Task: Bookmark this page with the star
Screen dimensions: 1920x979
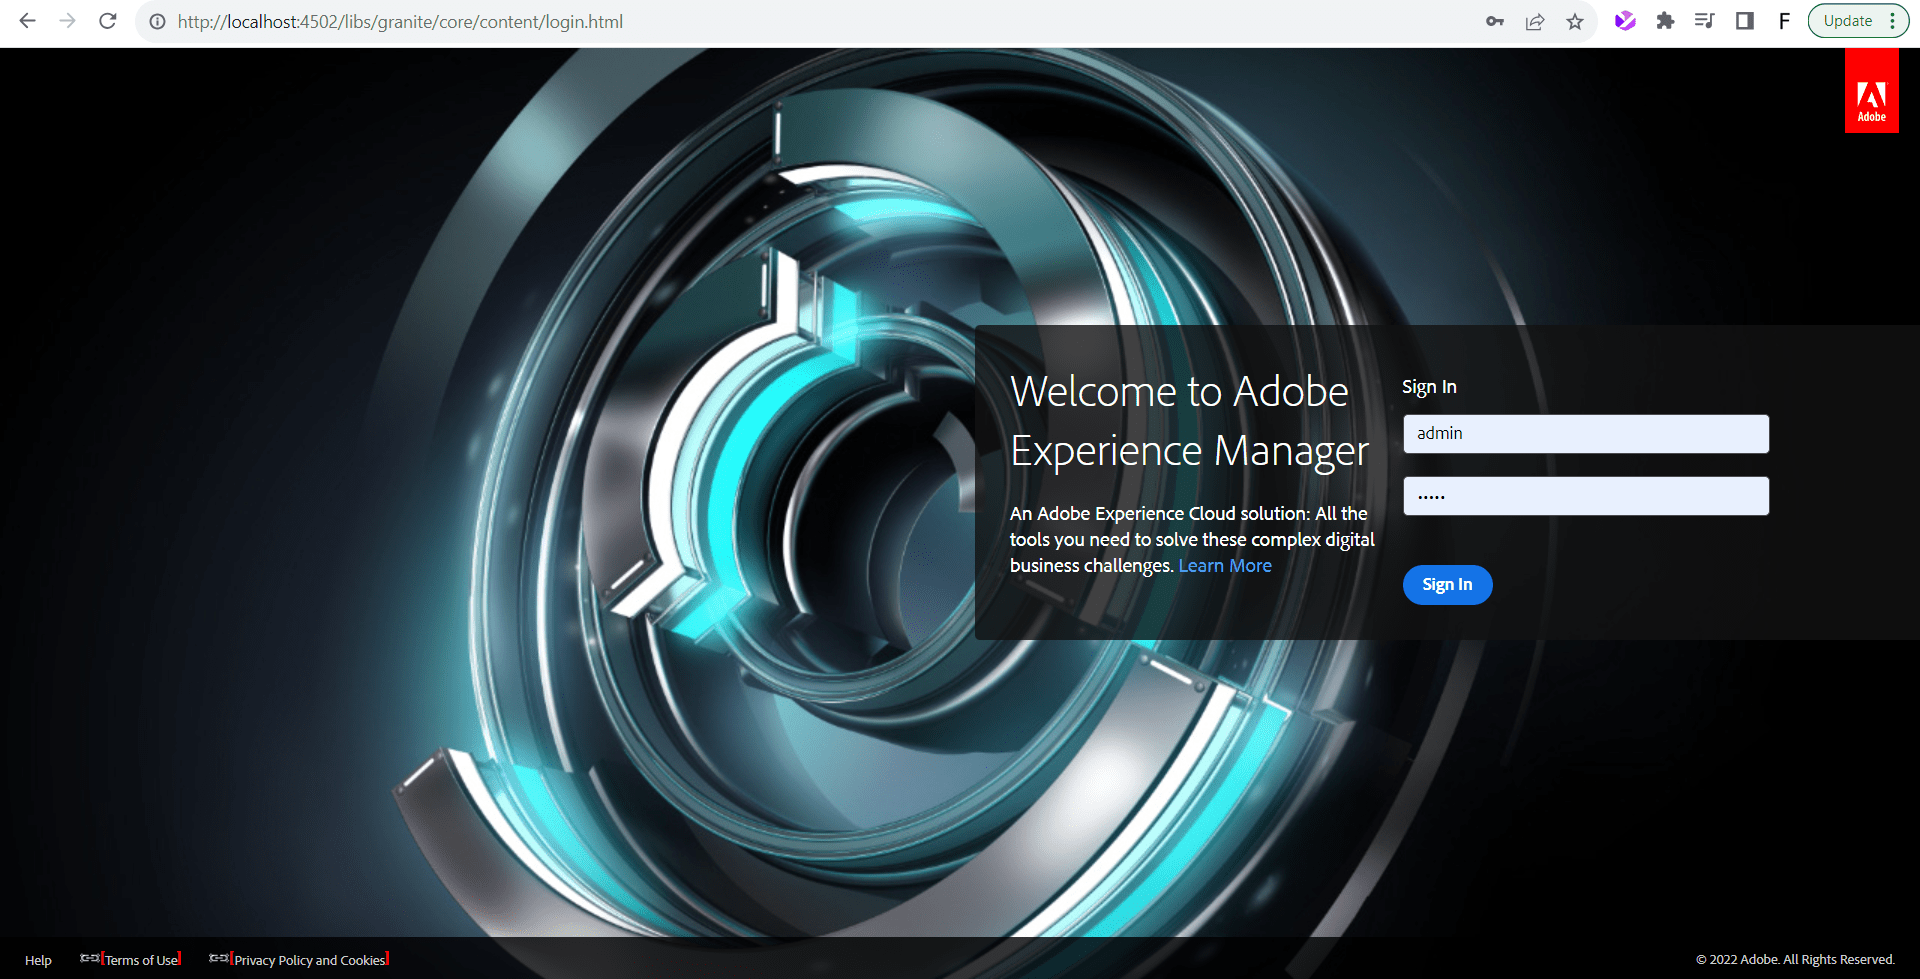Action: [1575, 21]
